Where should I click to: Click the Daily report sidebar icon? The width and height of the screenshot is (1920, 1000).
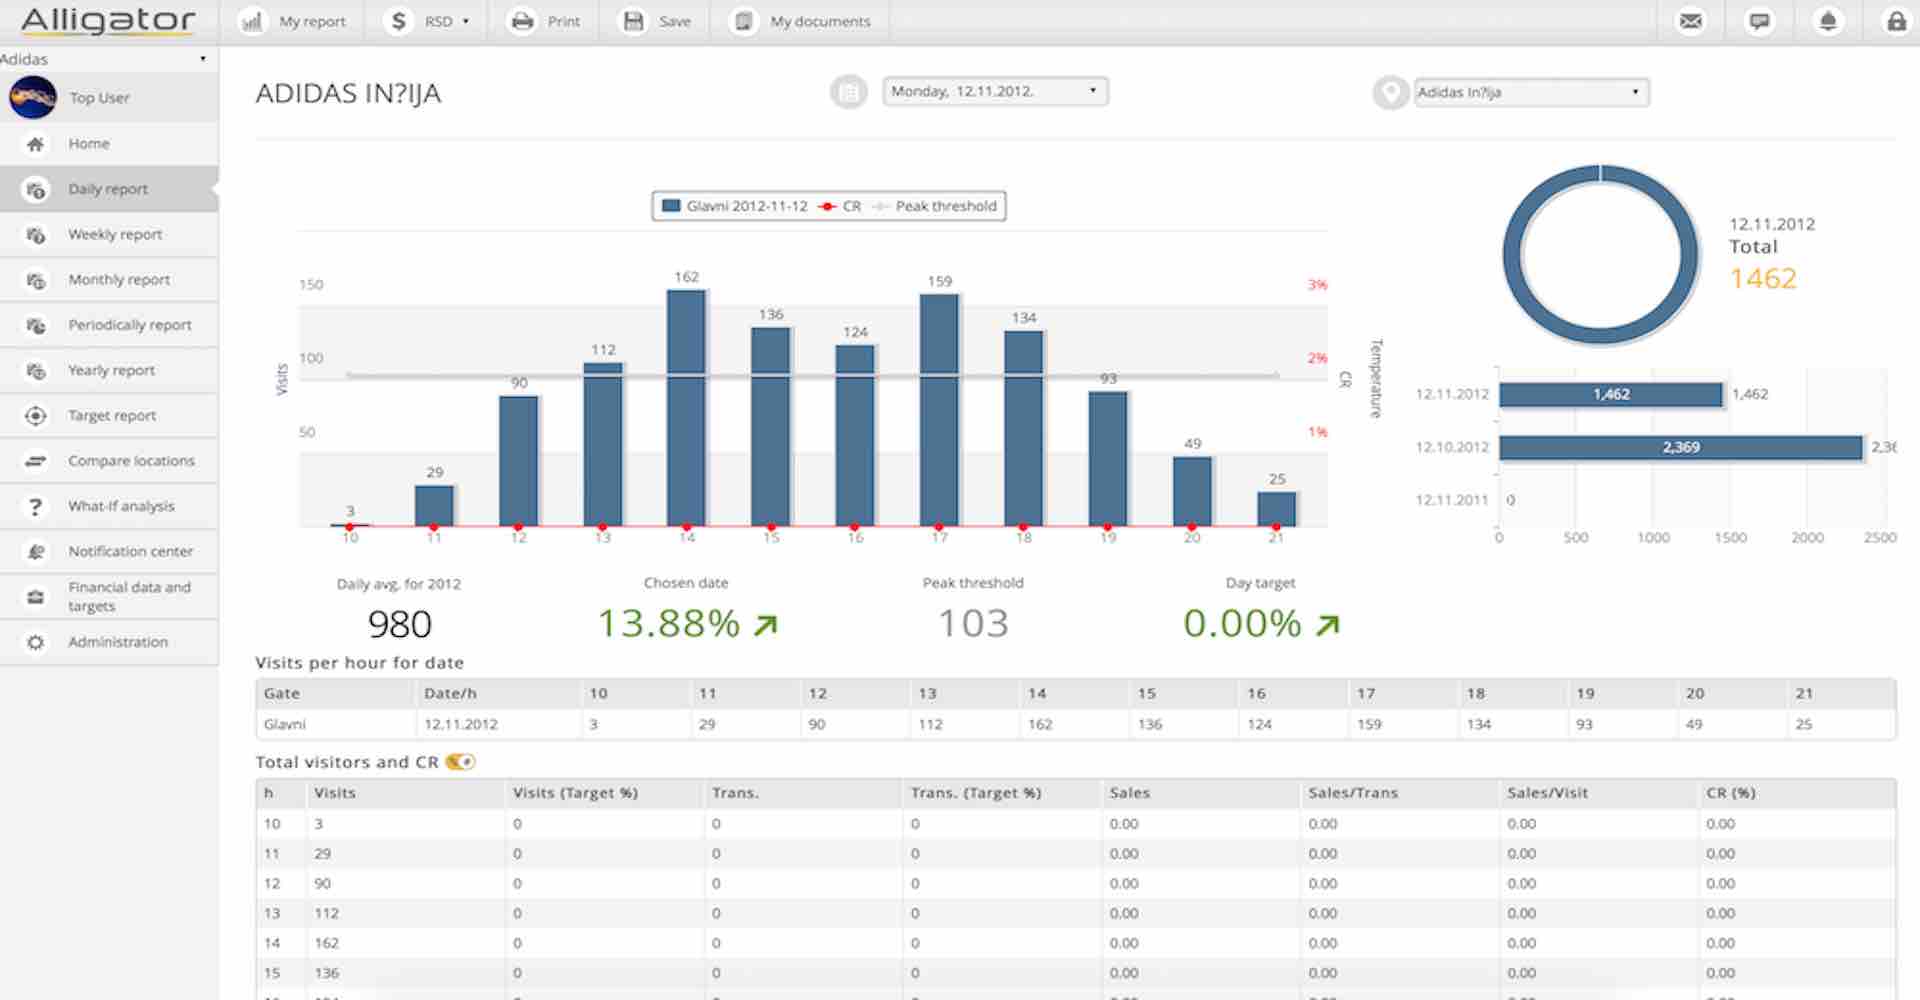pos(35,189)
